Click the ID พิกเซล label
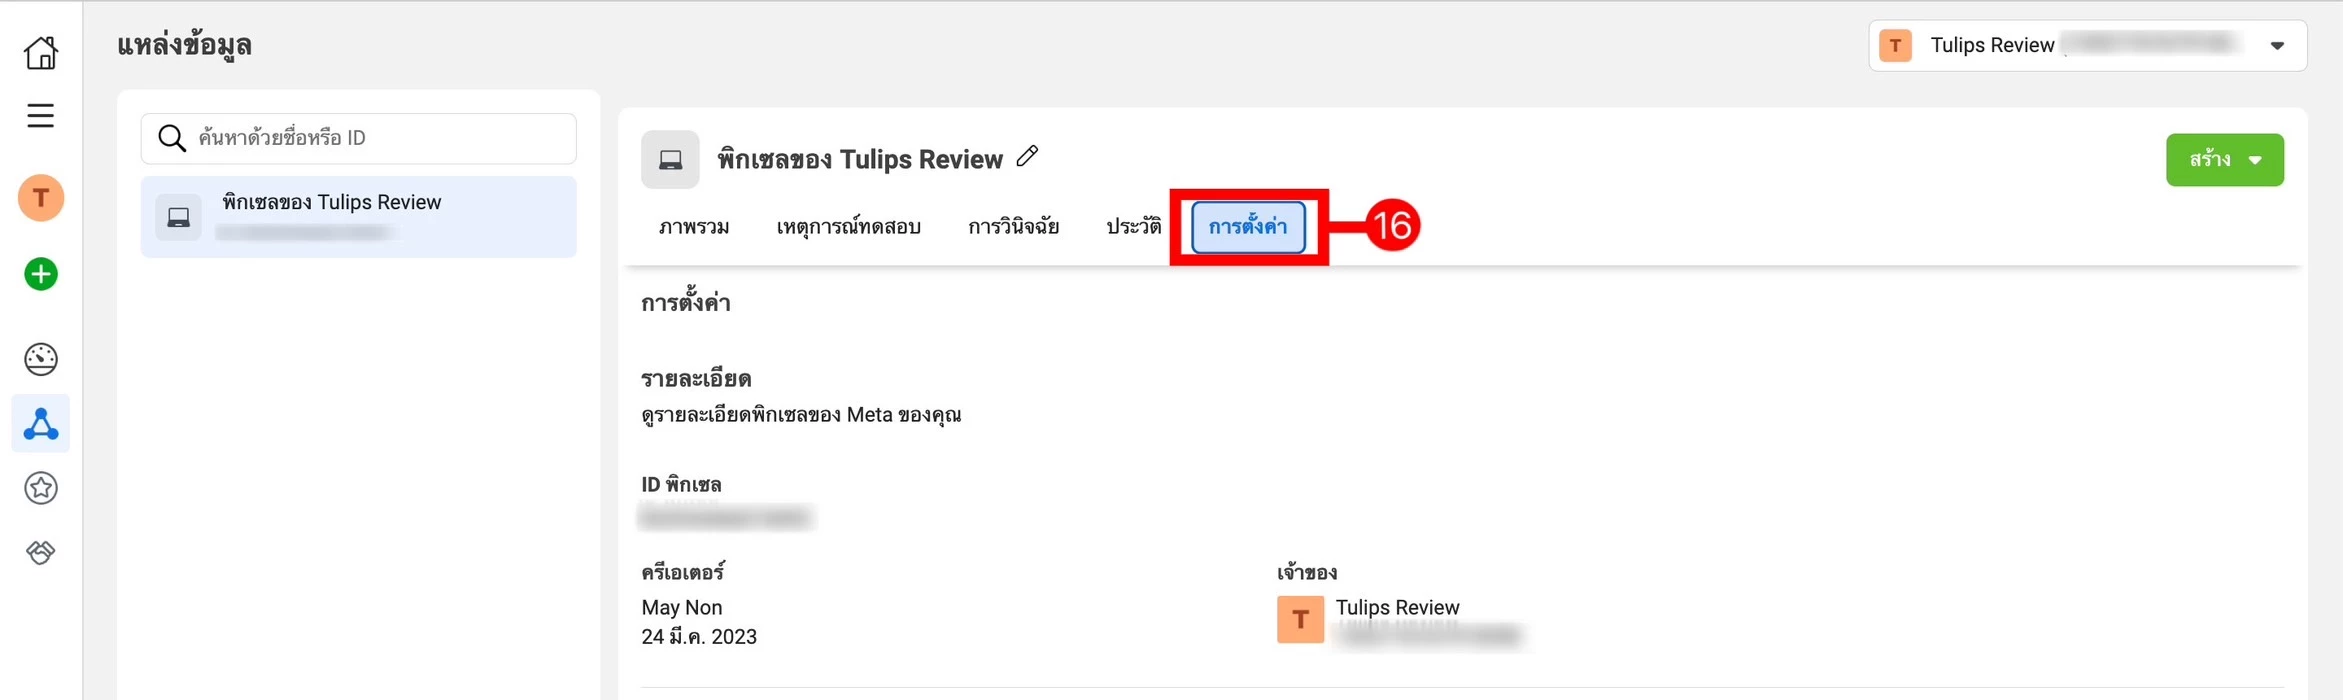 (x=681, y=484)
